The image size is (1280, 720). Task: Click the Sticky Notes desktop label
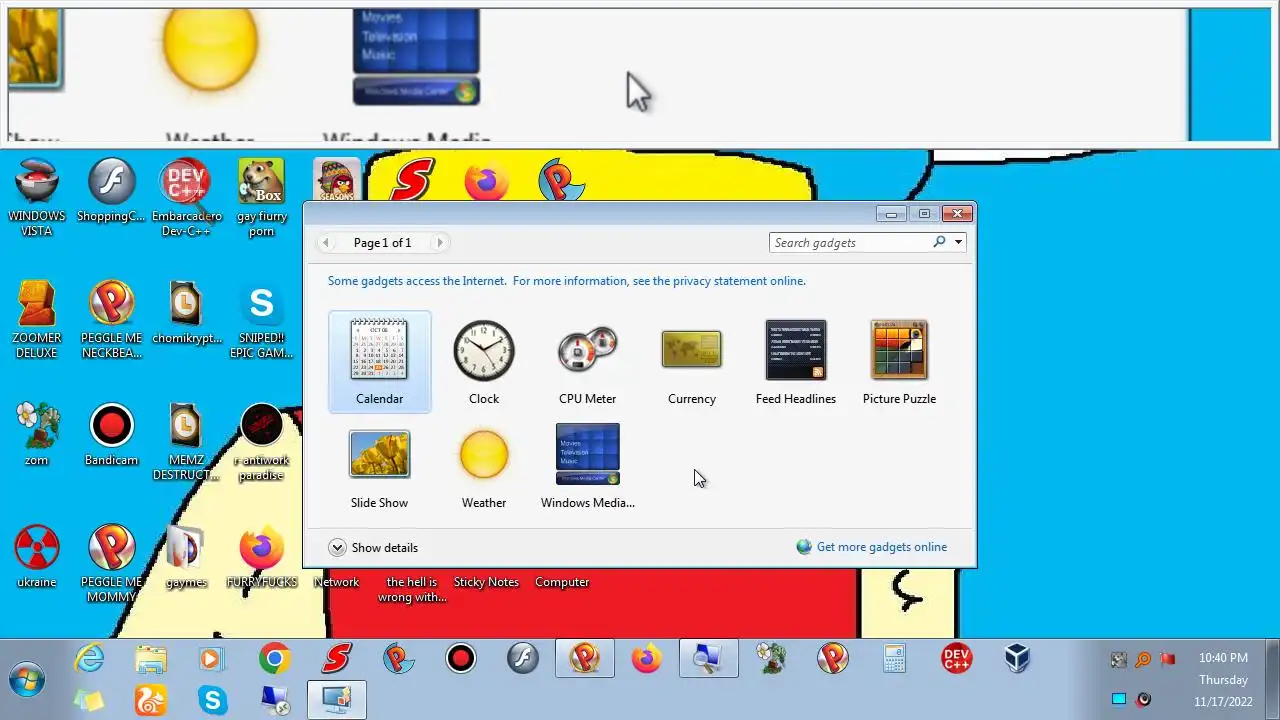pyautogui.click(x=486, y=582)
